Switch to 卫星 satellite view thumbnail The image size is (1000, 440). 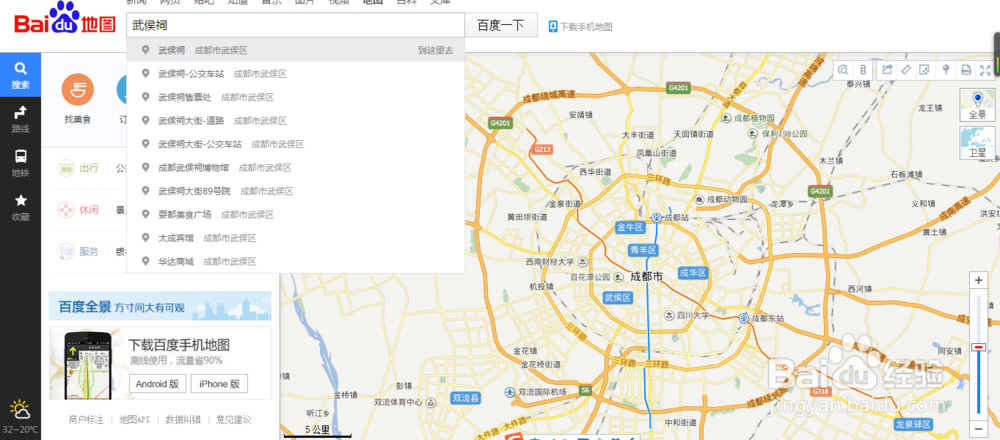978,143
